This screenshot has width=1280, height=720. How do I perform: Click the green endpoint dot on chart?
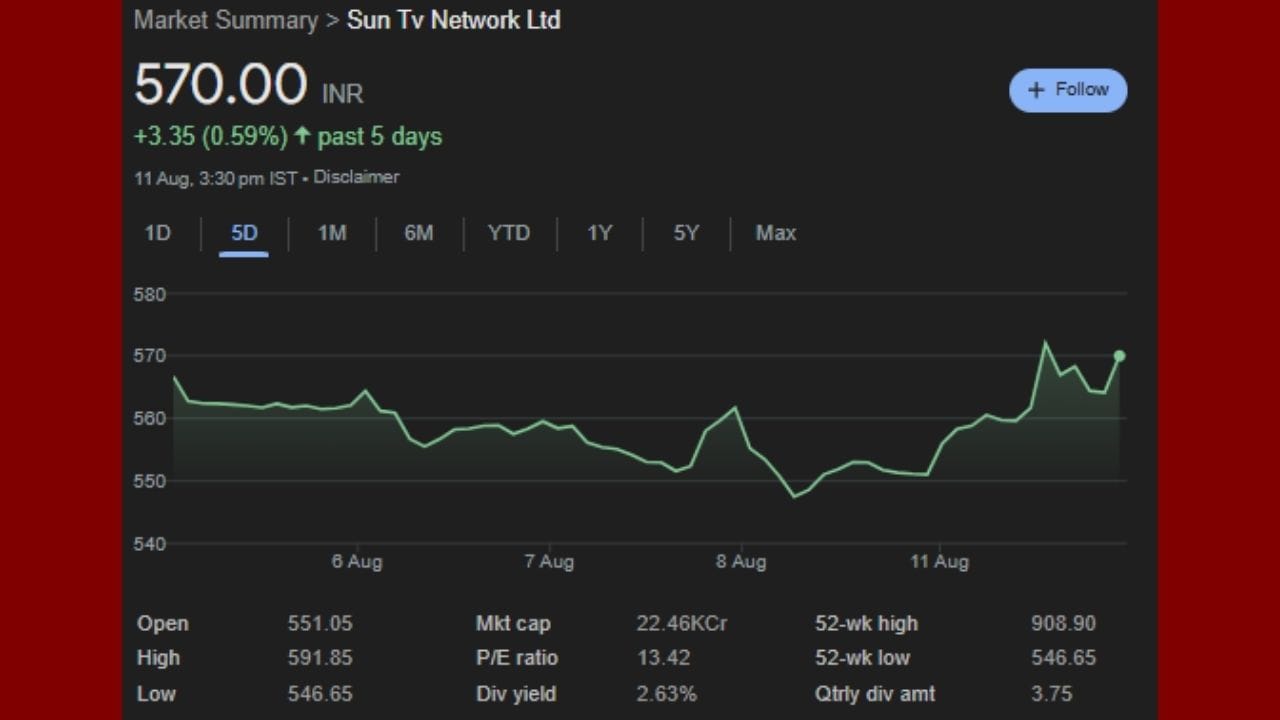pyautogui.click(x=1119, y=356)
